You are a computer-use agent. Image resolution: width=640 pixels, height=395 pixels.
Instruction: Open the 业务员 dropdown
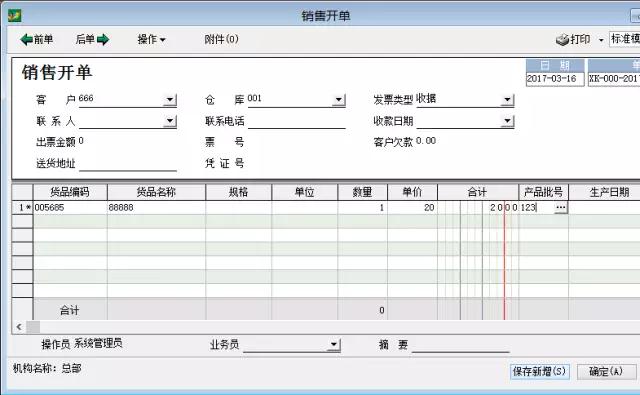tap(334, 345)
